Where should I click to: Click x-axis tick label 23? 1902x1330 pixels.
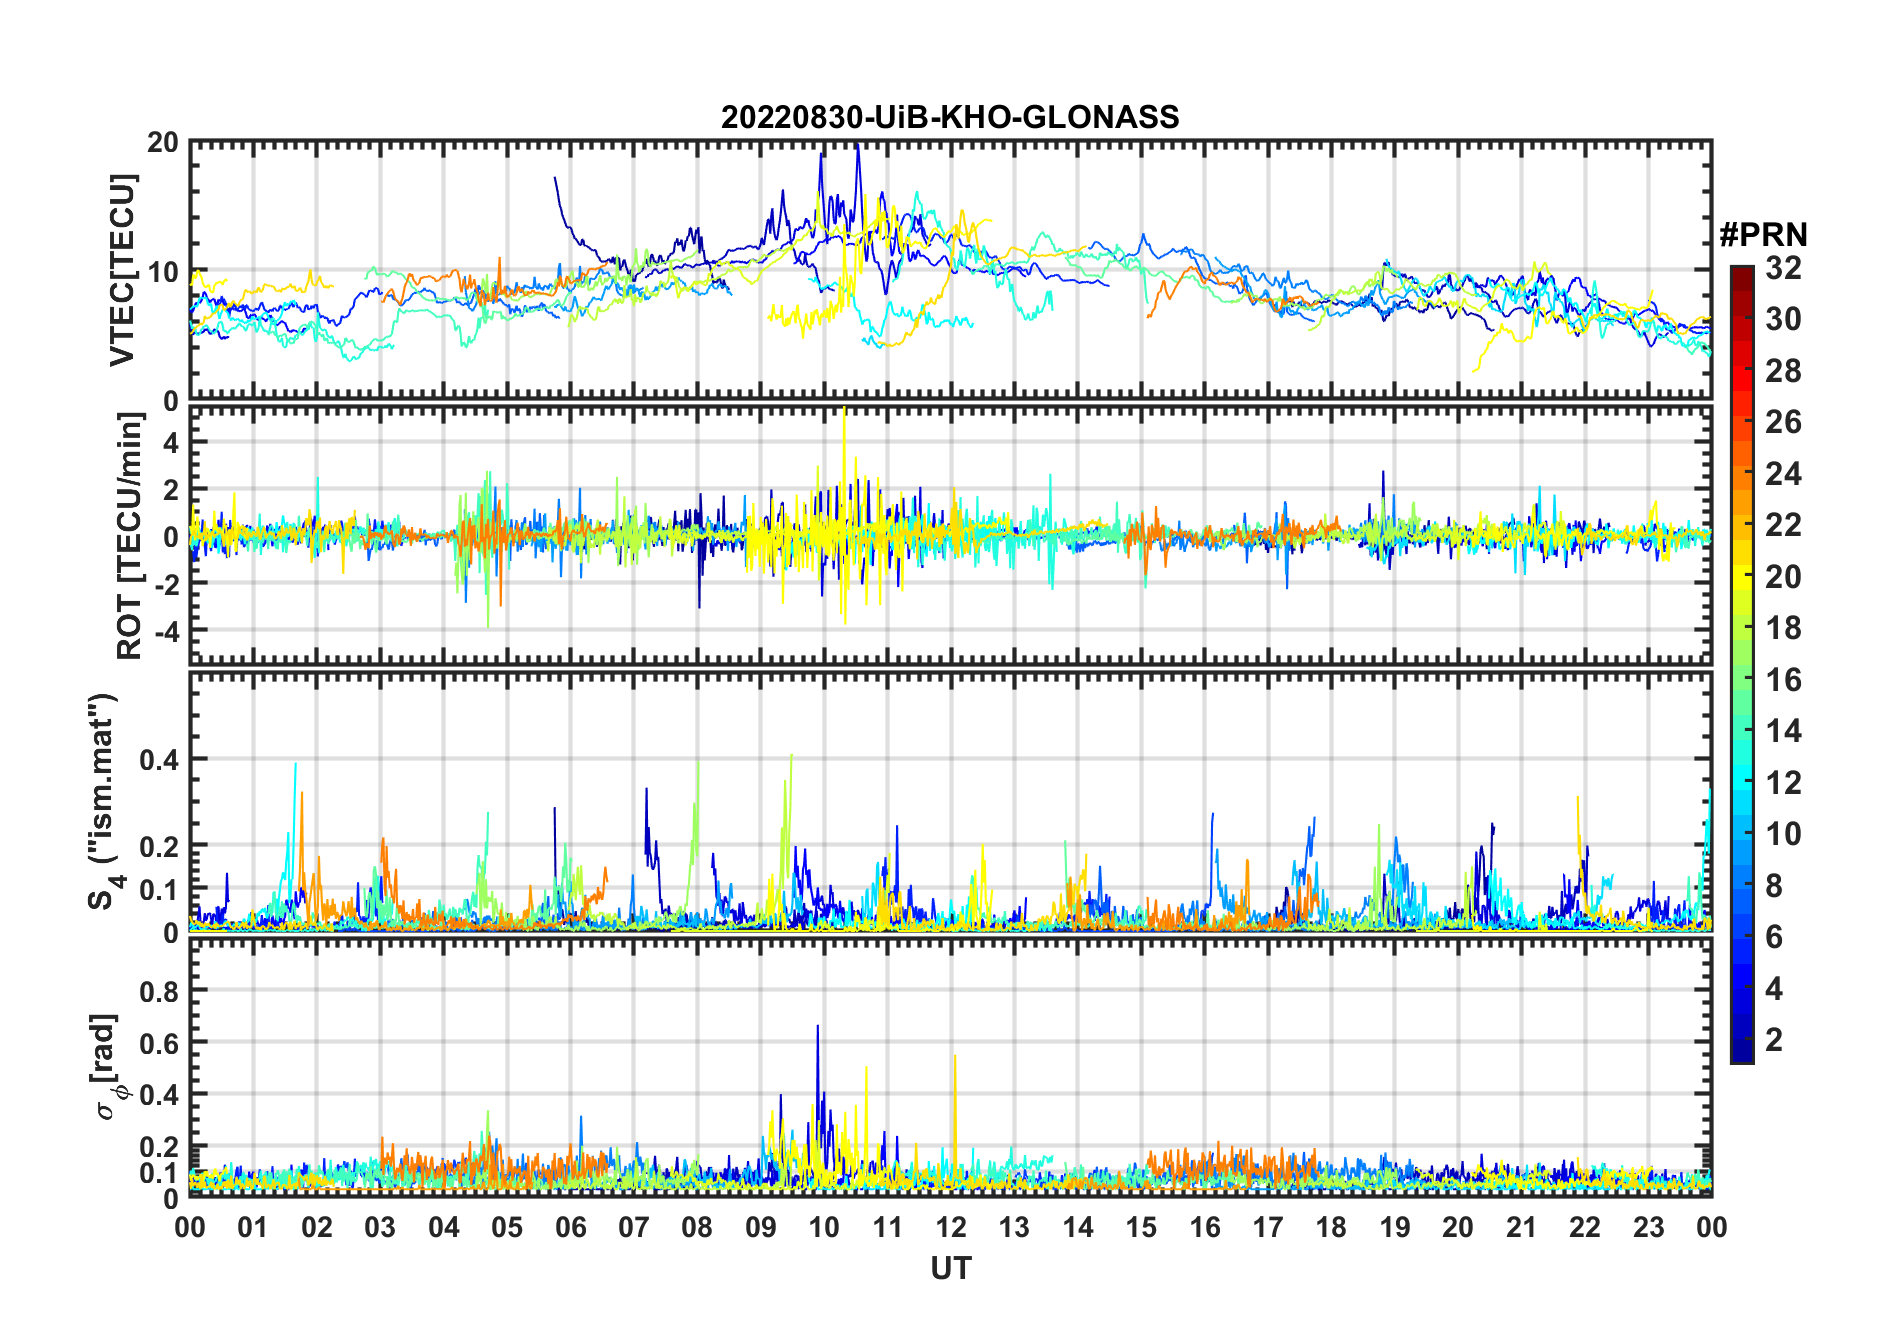coord(1648,1227)
